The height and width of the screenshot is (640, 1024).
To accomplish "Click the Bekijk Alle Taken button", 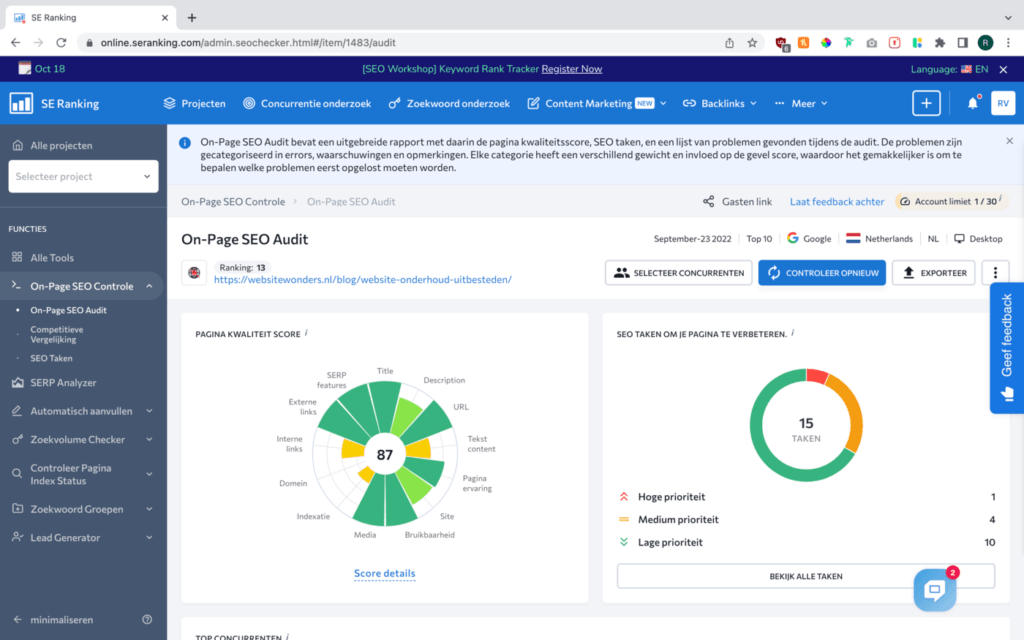I will [805, 576].
